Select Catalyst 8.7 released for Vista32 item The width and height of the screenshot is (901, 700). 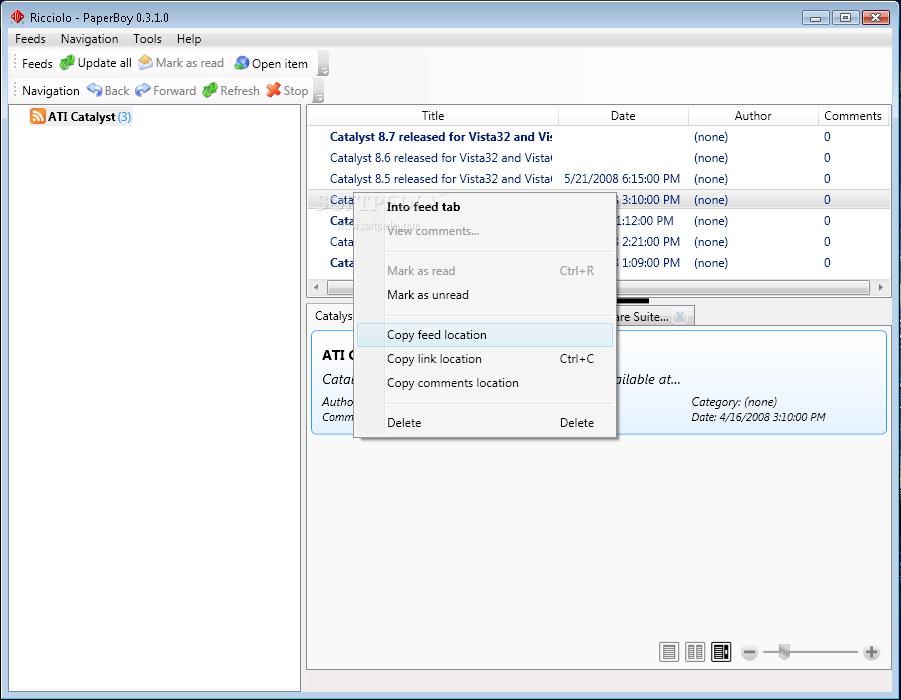click(441, 137)
